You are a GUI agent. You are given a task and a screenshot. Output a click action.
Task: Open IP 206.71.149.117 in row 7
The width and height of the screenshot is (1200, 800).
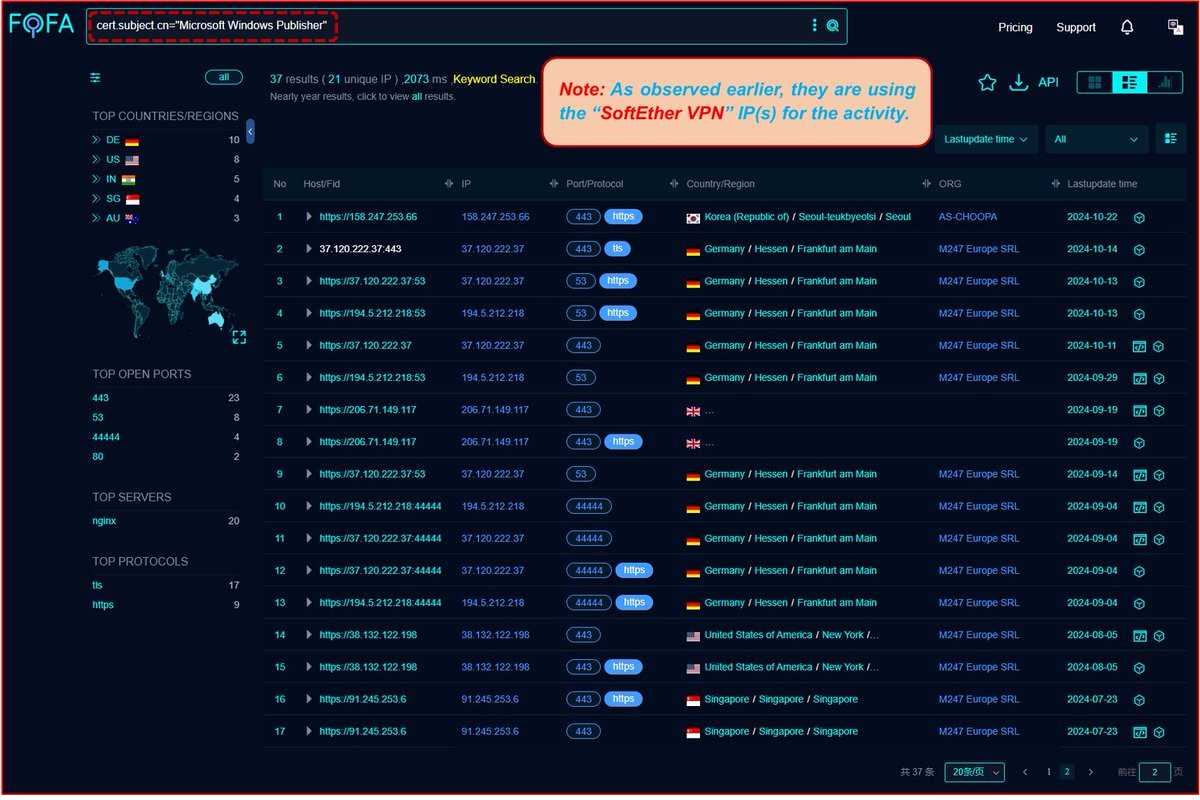[495, 410]
